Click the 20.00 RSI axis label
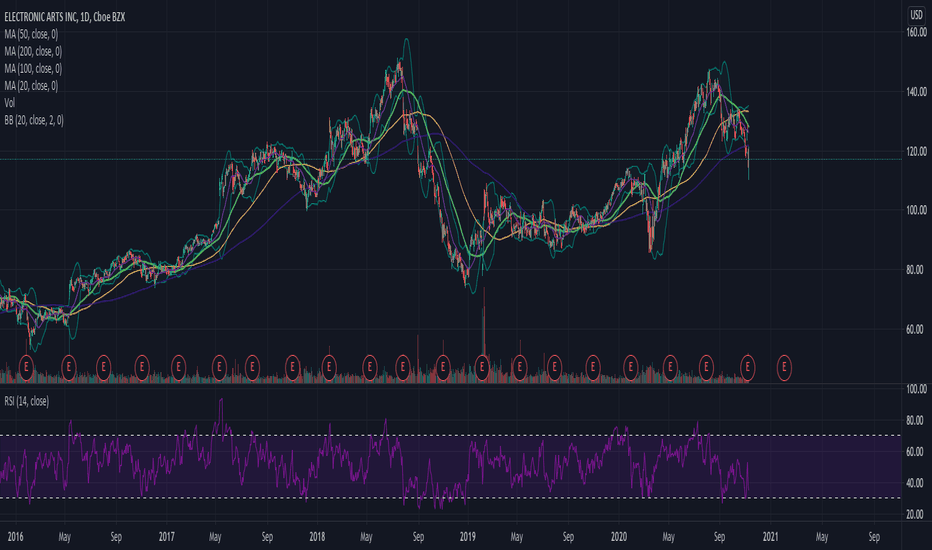 coord(915,514)
